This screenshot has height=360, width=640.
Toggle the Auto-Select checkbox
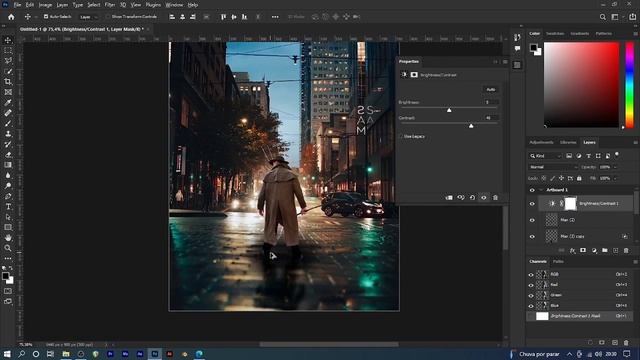46,17
